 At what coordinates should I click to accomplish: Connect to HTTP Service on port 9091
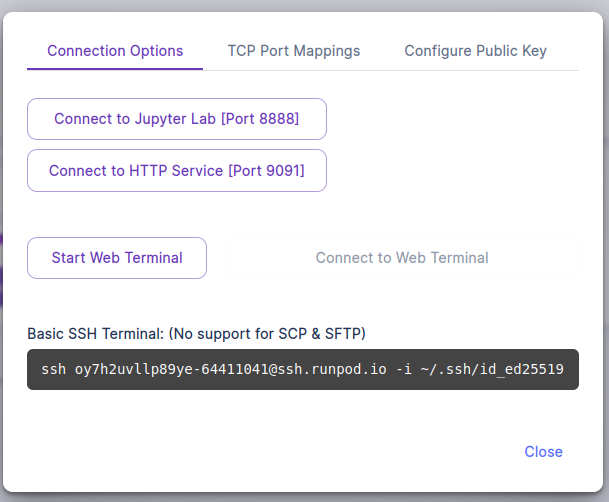(x=176, y=170)
